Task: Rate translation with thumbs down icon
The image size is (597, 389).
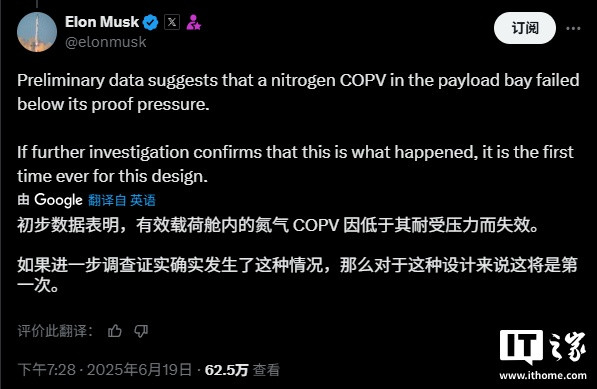Action: pyautogui.click(x=141, y=331)
